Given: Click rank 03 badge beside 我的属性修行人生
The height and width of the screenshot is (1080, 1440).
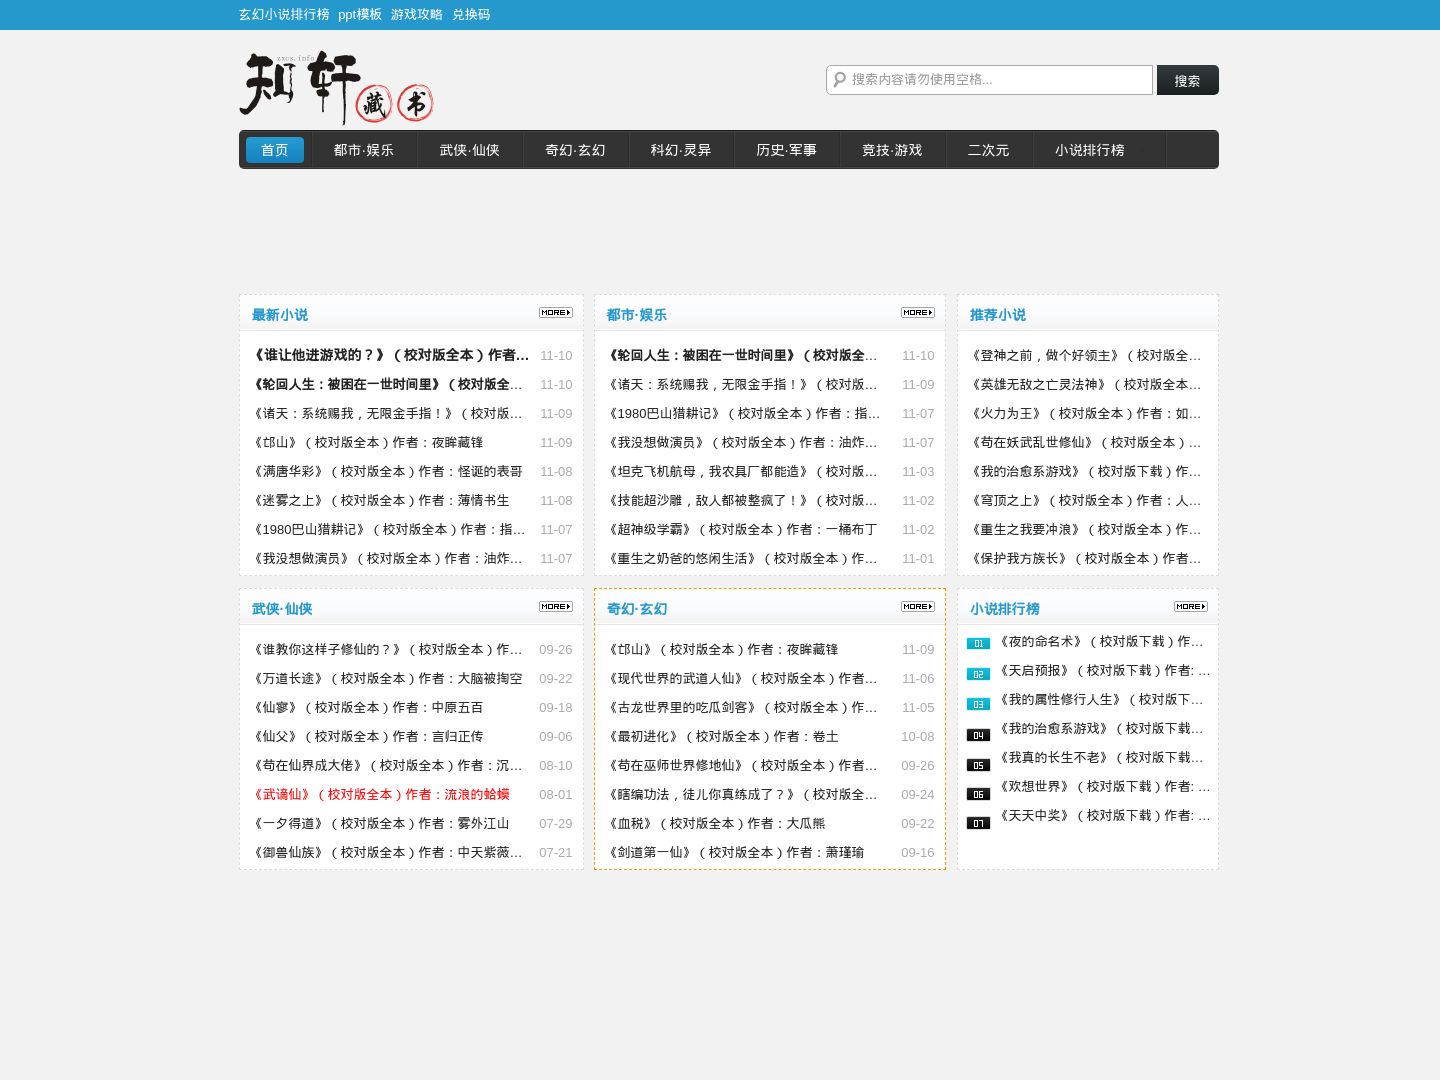Looking at the screenshot, I should pos(978,704).
